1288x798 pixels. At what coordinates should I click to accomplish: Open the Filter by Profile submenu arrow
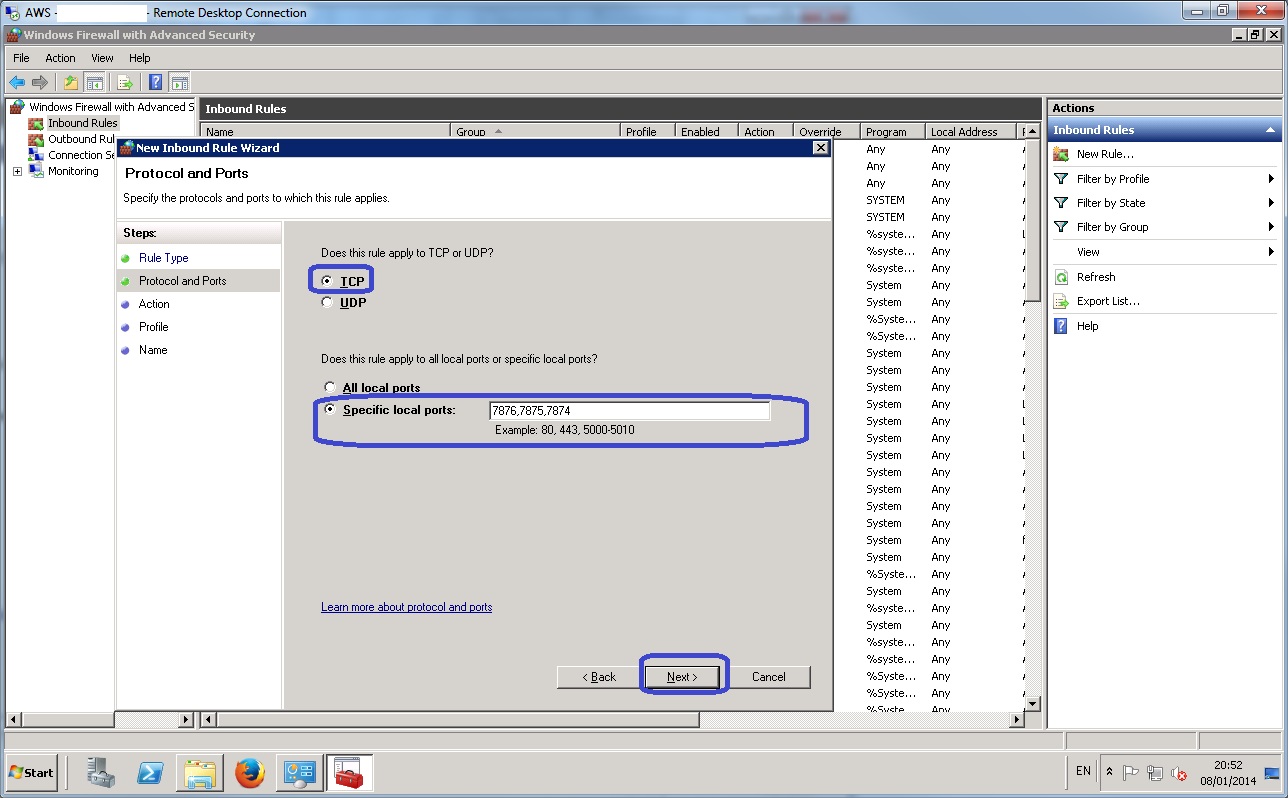pyautogui.click(x=1271, y=179)
